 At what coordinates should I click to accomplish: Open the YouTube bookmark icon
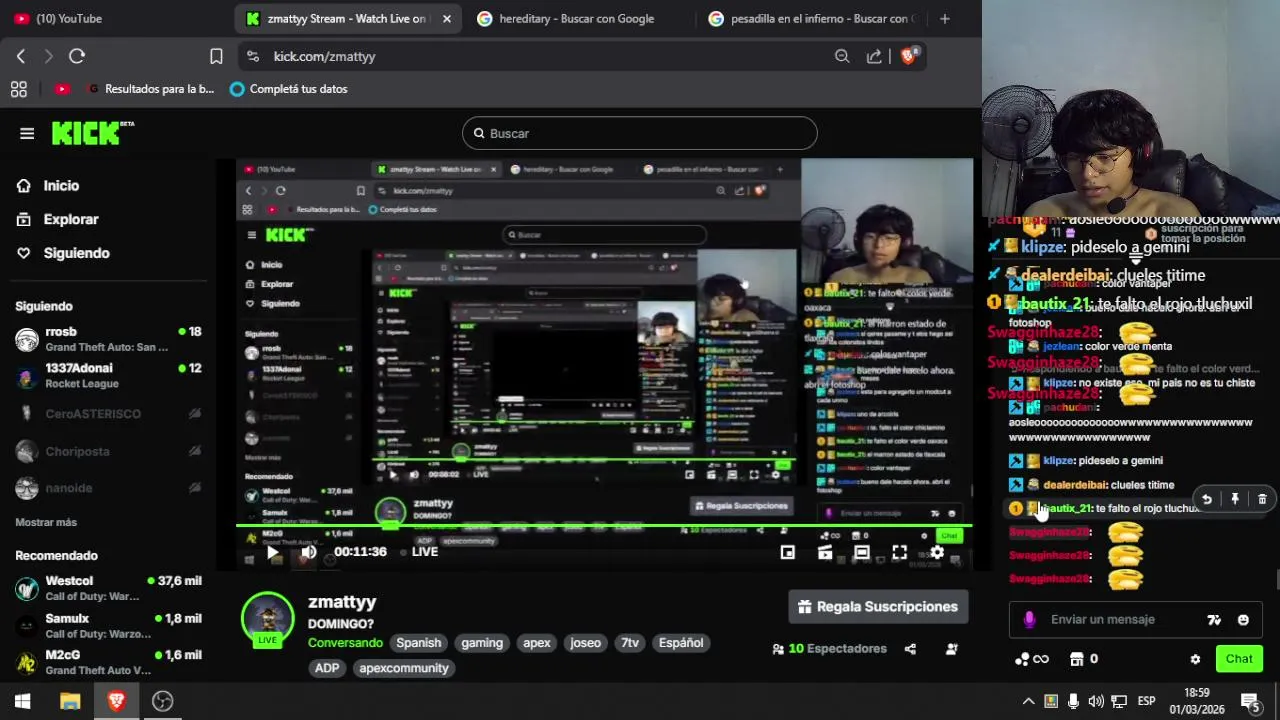click(x=62, y=89)
